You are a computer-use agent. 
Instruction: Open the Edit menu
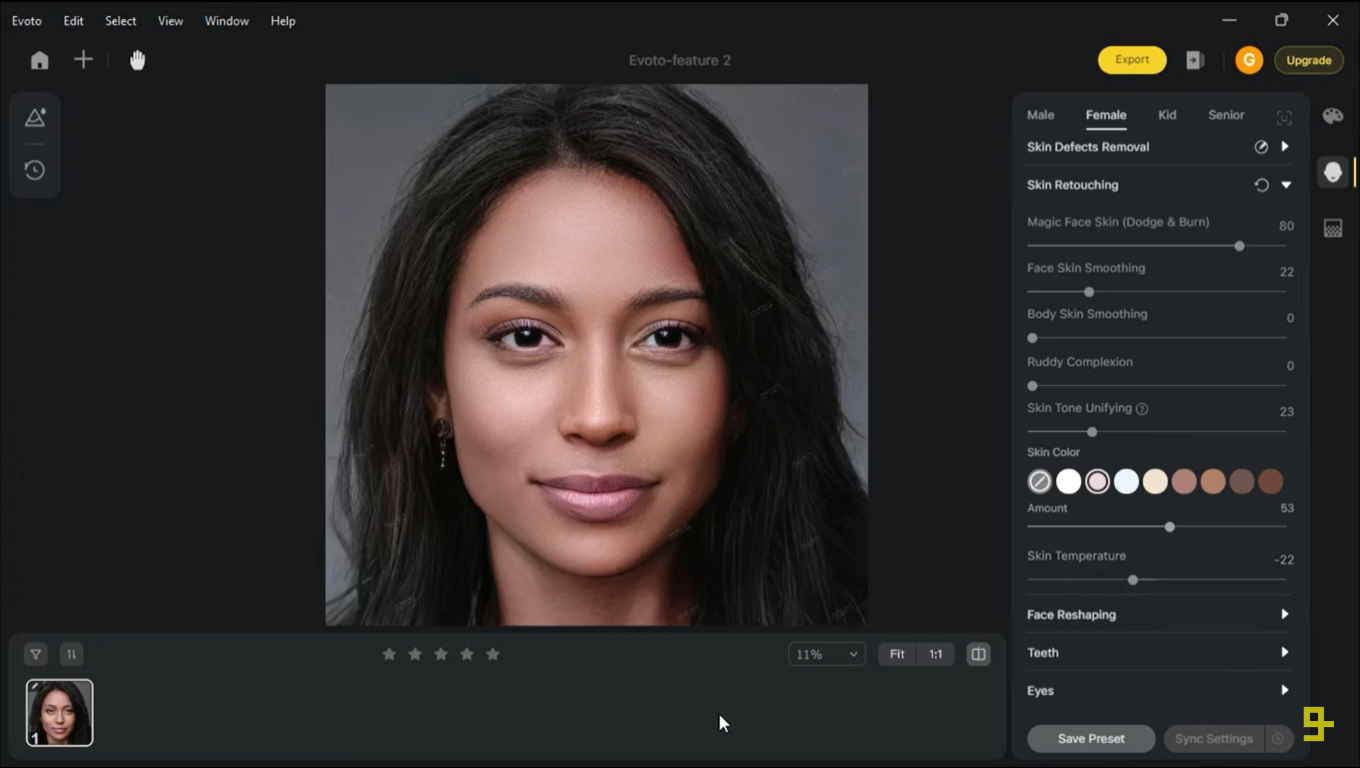click(73, 20)
